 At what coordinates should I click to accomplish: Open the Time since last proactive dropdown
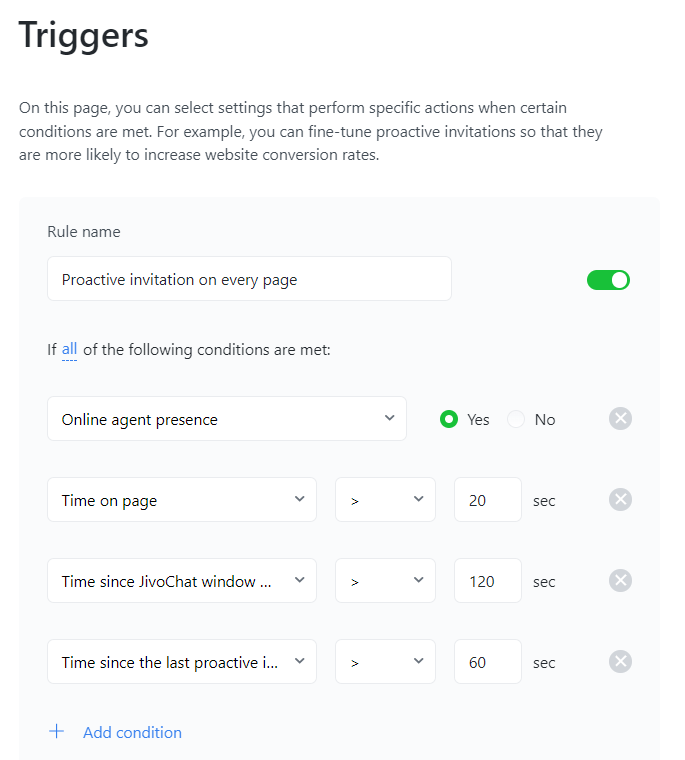[x=182, y=662]
